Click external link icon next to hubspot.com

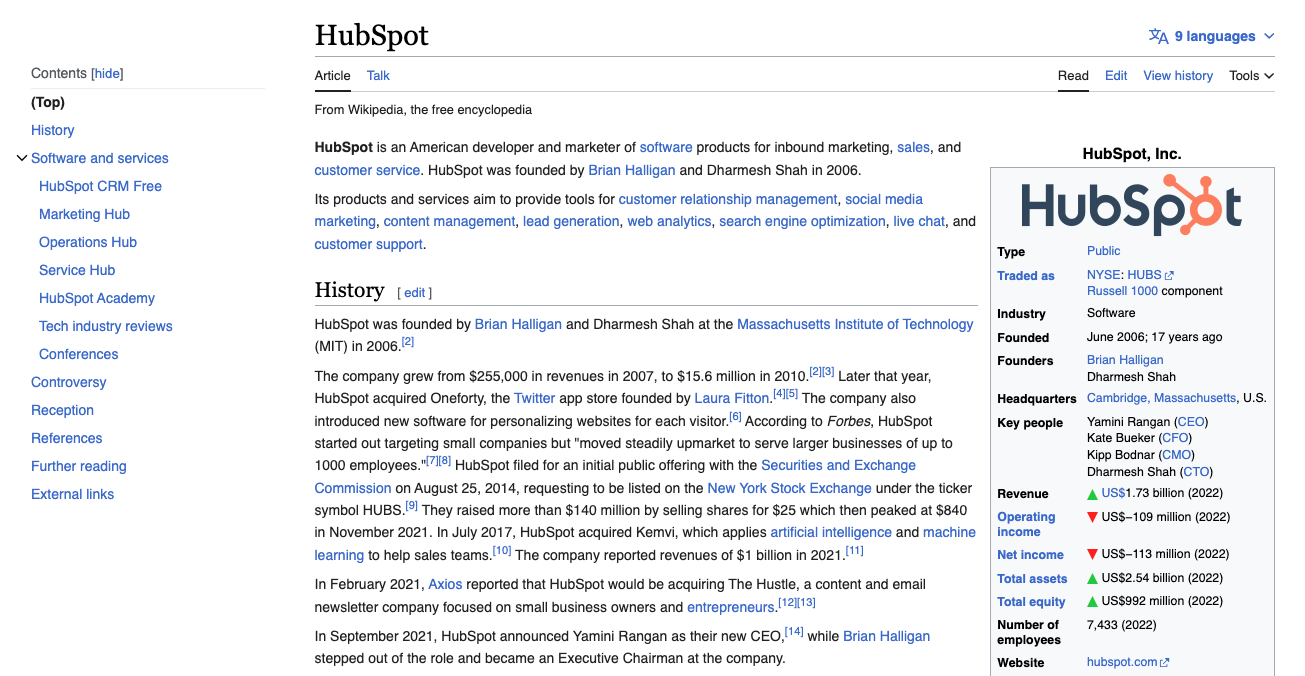tap(1165, 662)
